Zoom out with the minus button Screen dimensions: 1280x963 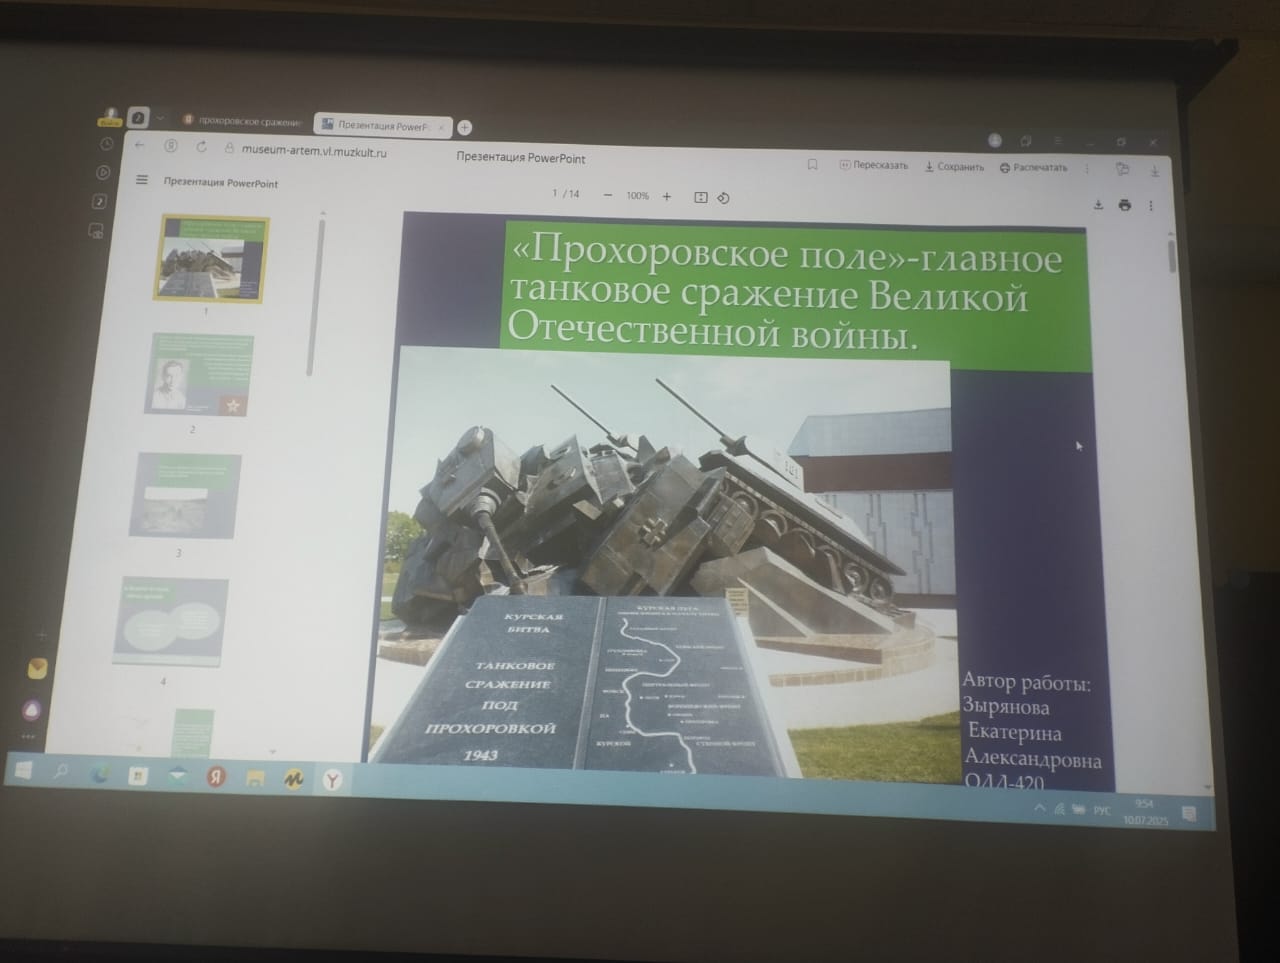608,195
